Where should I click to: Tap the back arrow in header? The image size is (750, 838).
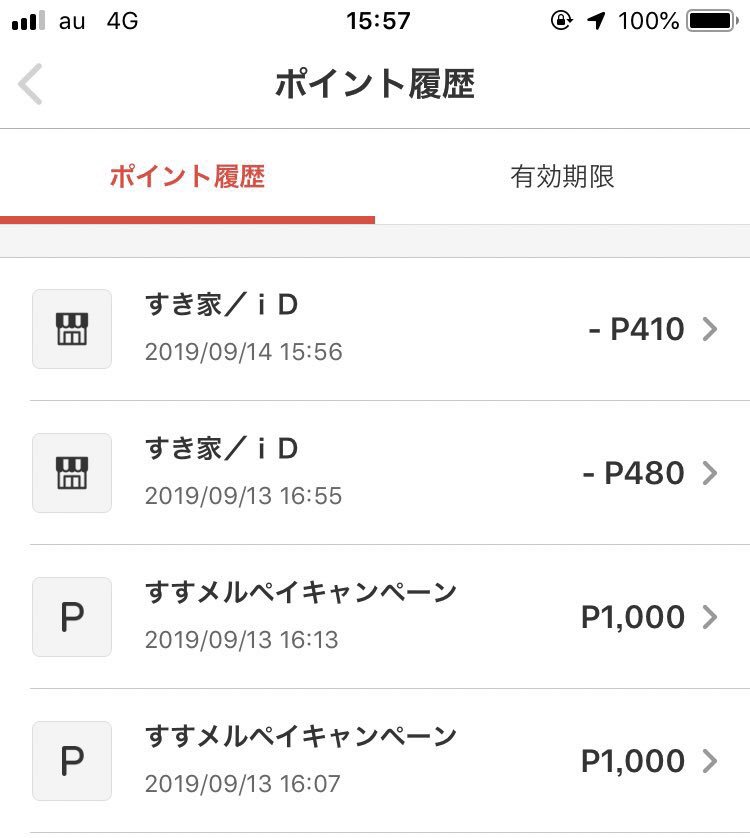(30, 84)
